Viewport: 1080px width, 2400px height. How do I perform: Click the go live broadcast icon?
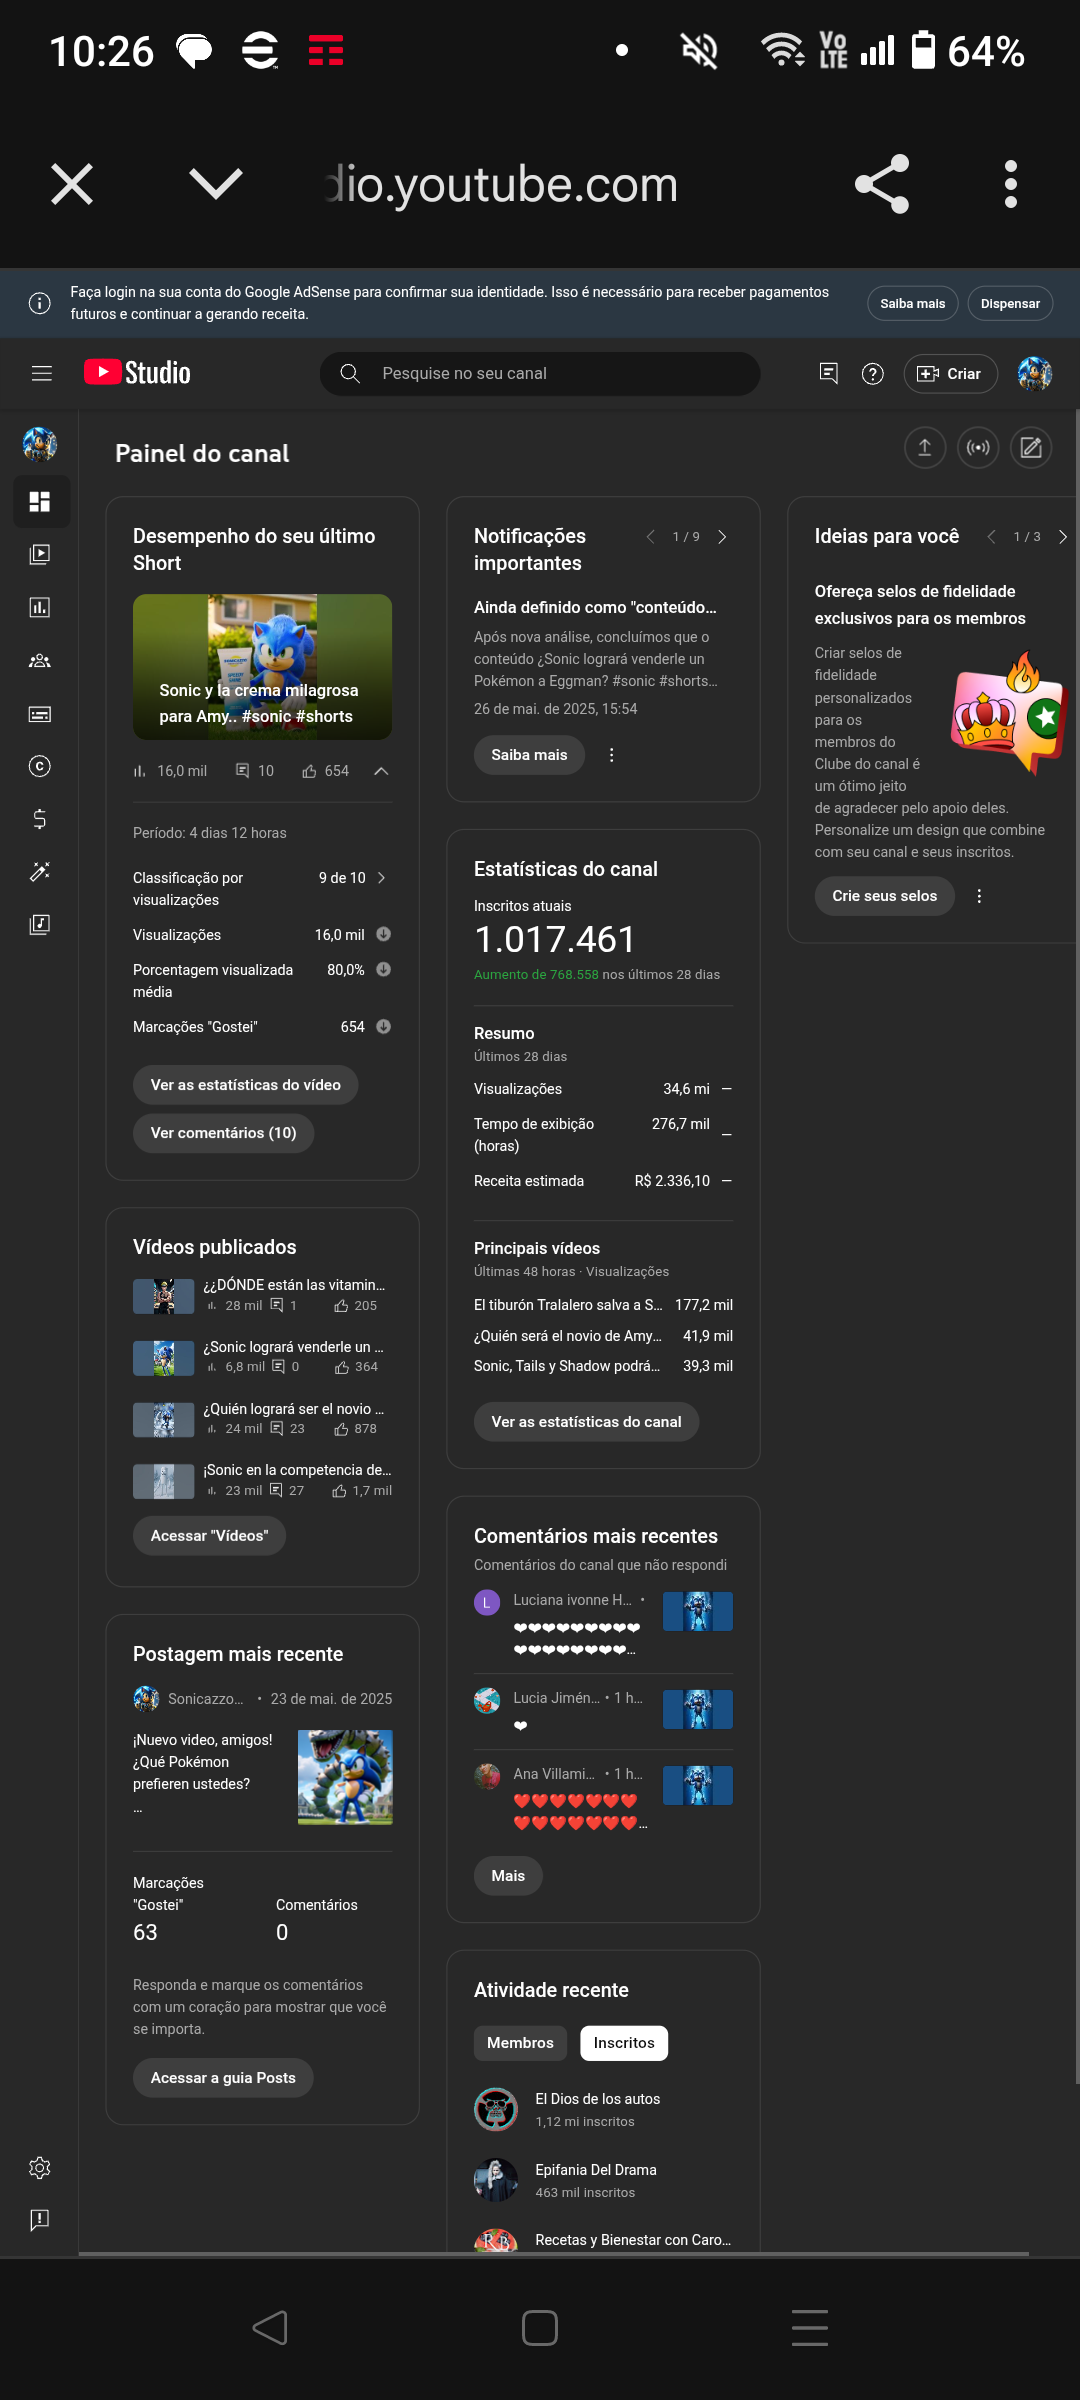click(x=978, y=448)
